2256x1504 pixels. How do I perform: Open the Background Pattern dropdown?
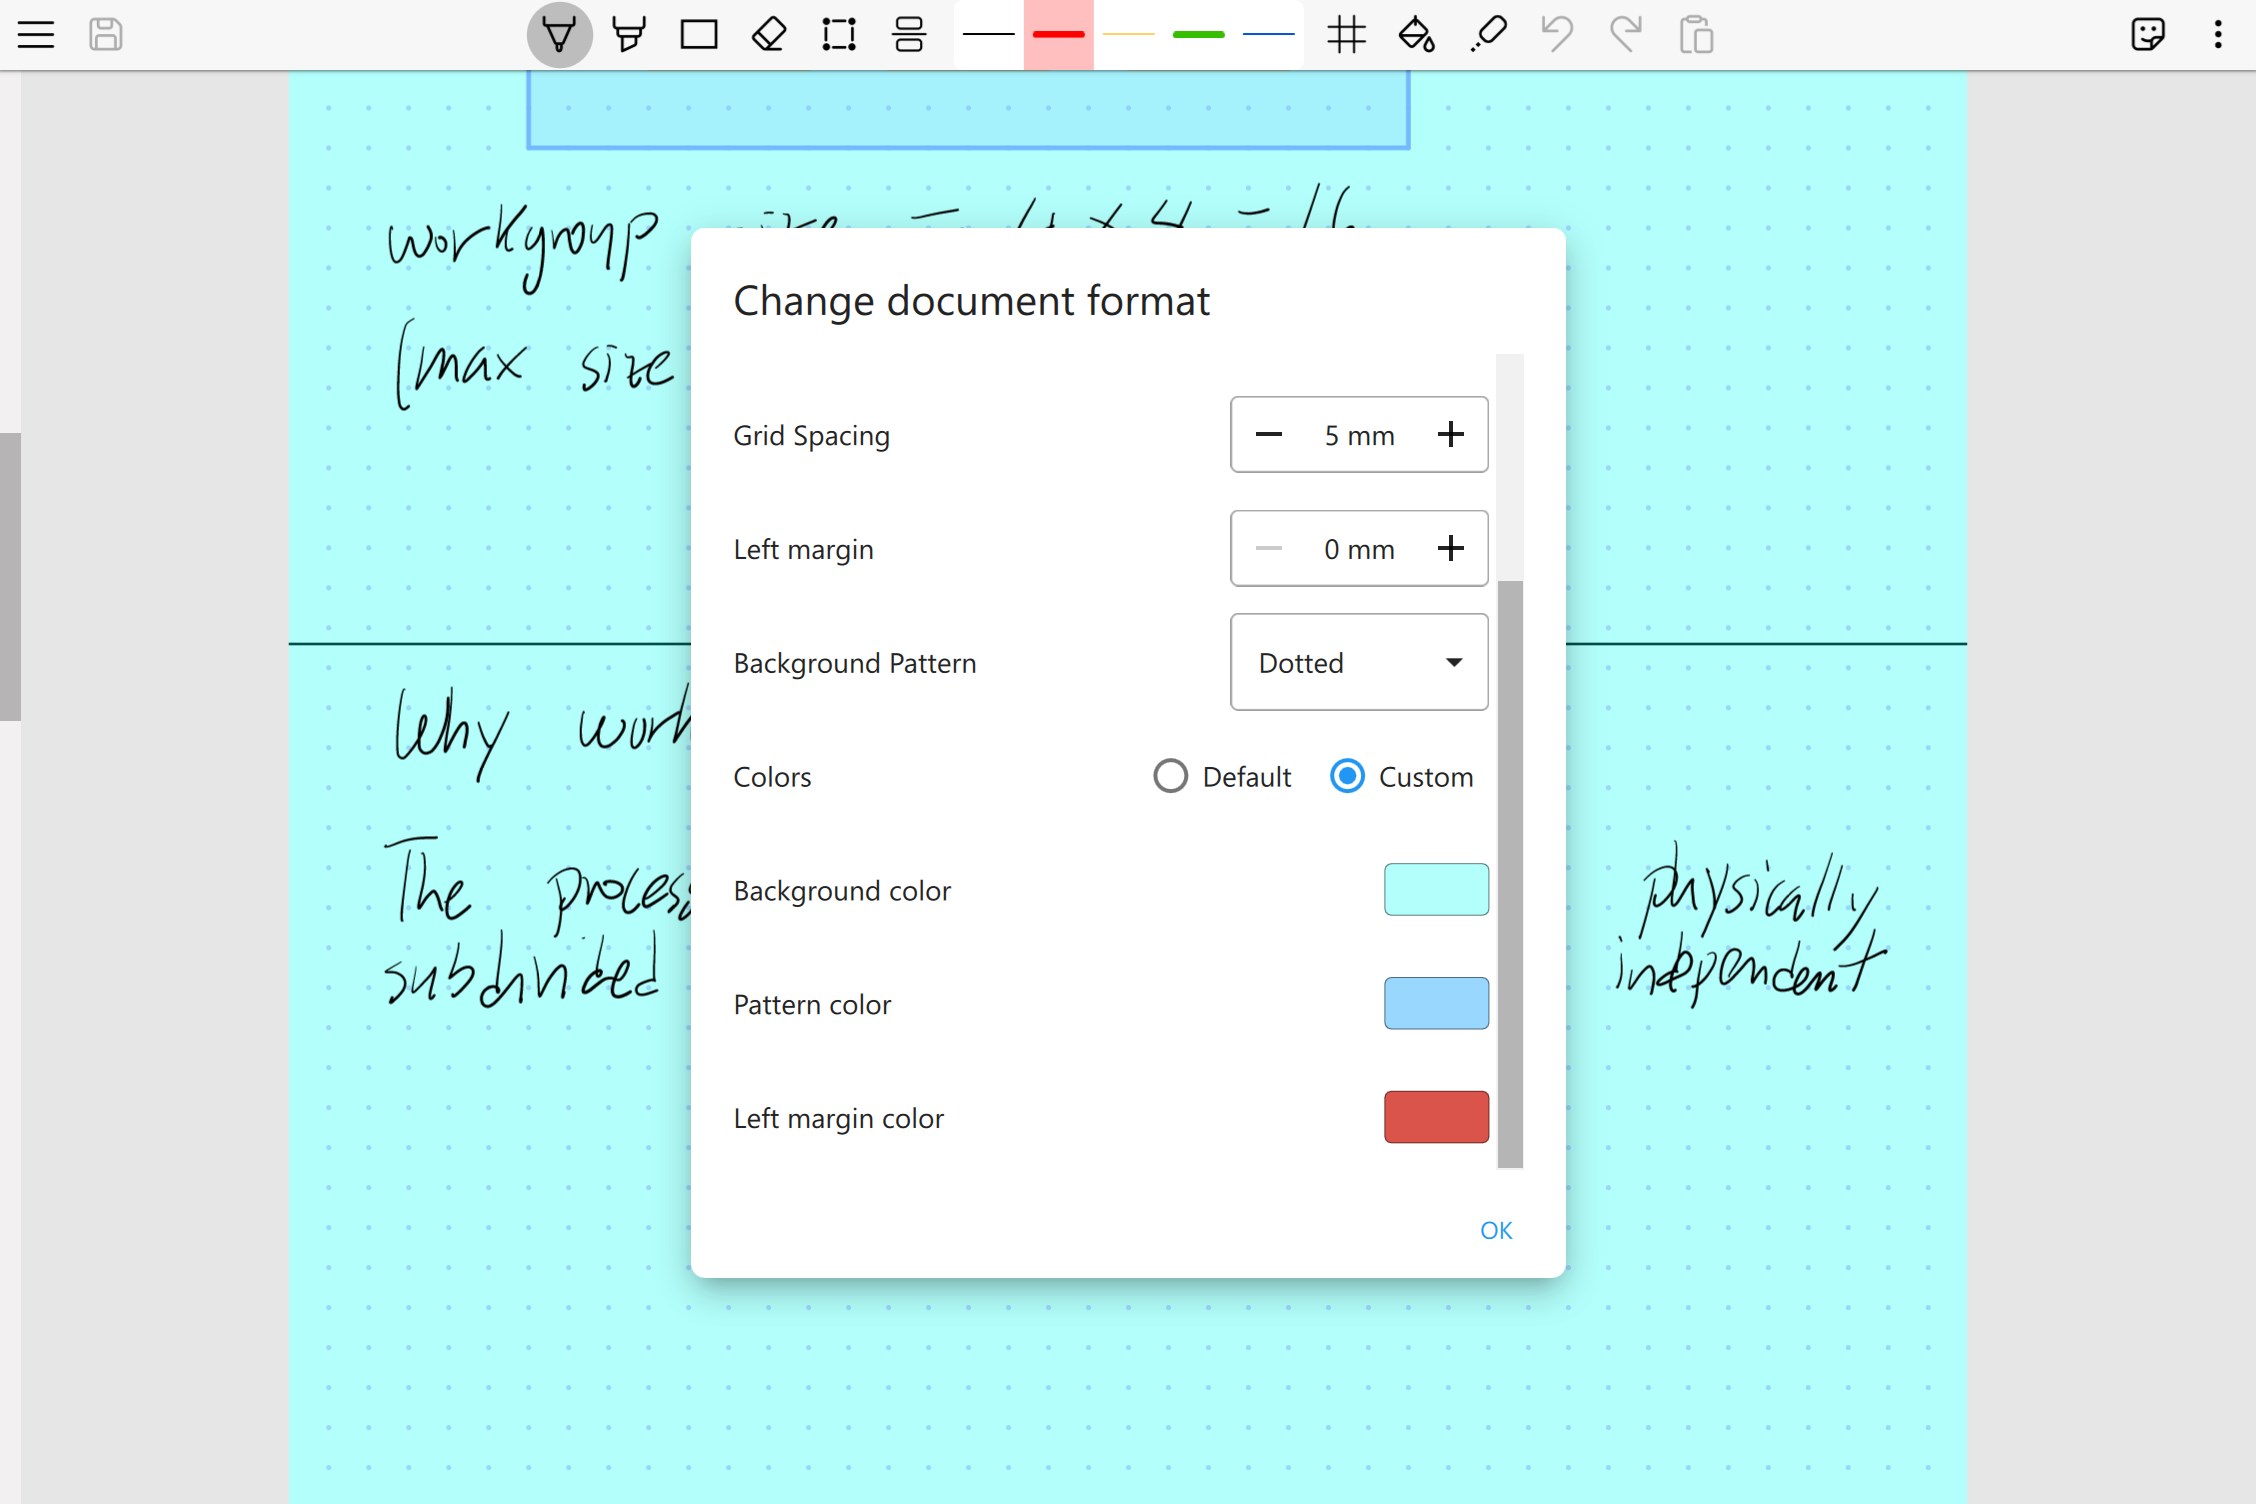point(1358,662)
